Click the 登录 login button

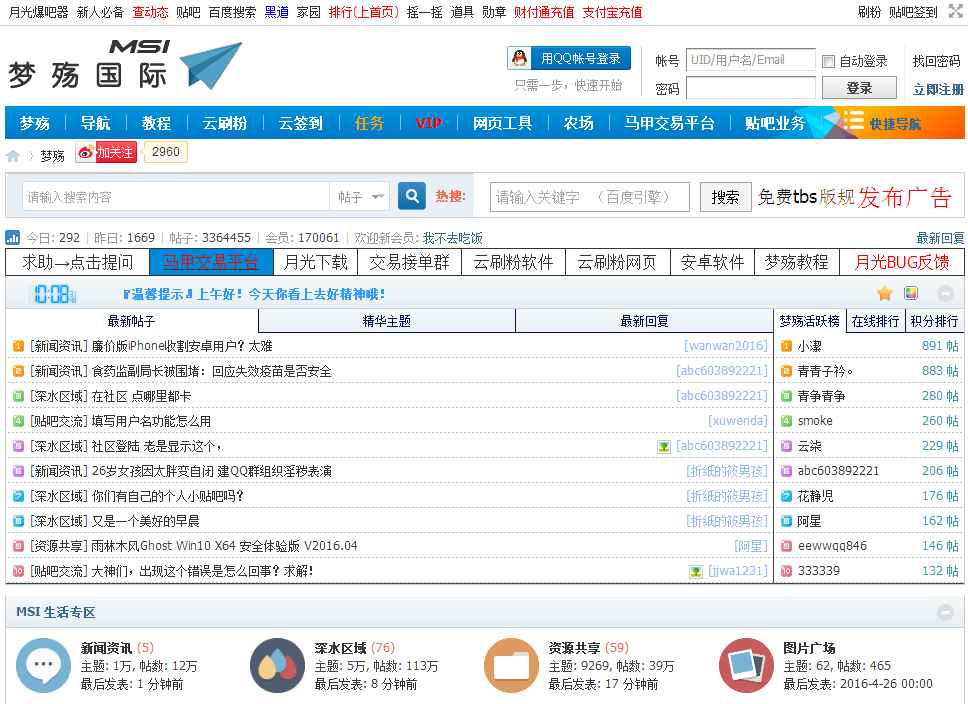click(x=858, y=88)
